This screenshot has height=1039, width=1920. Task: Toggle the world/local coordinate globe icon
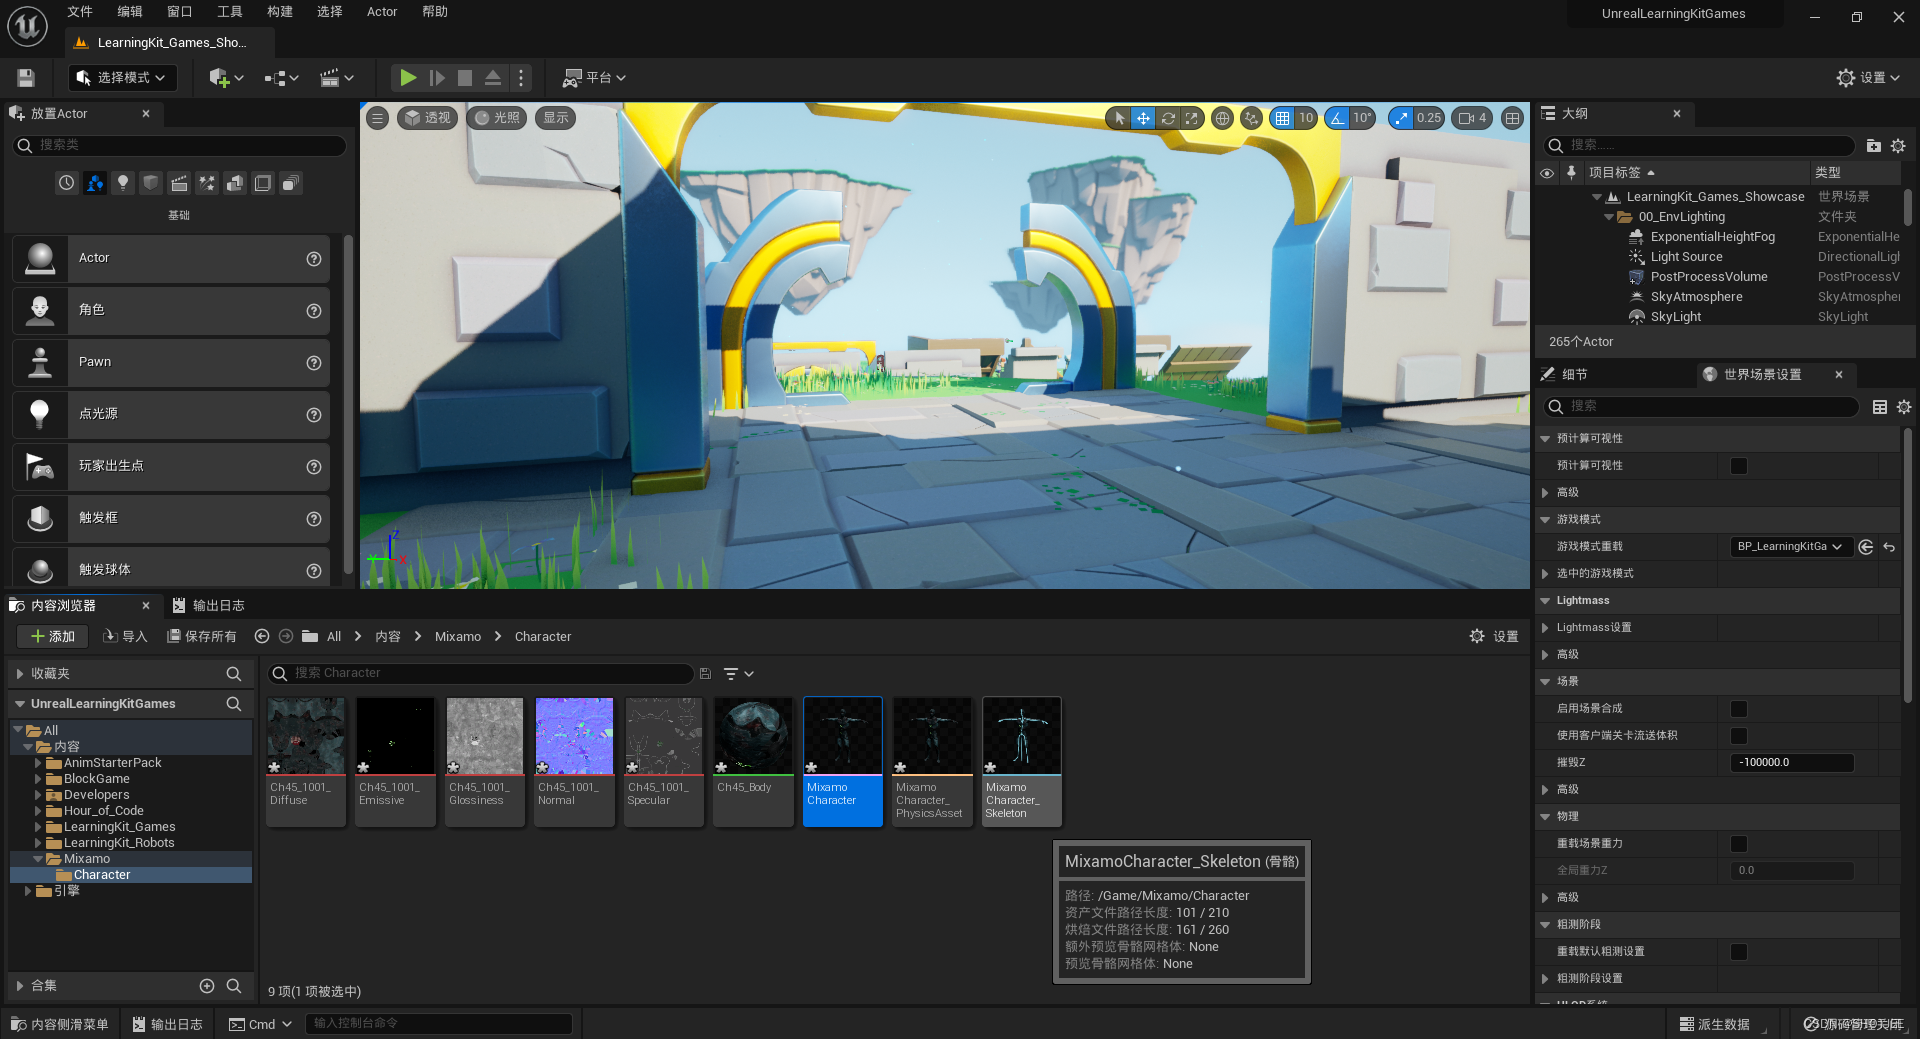(x=1222, y=118)
